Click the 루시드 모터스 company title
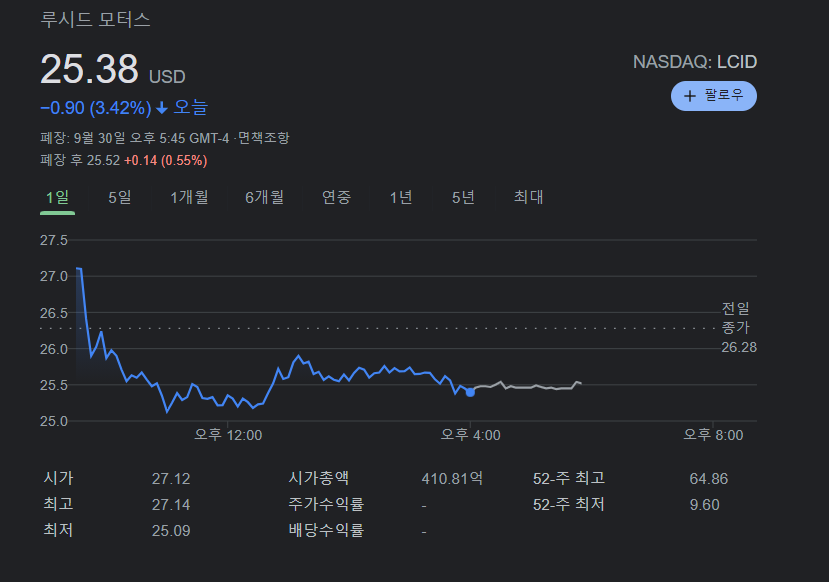The width and height of the screenshot is (829, 582). pos(95,20)
